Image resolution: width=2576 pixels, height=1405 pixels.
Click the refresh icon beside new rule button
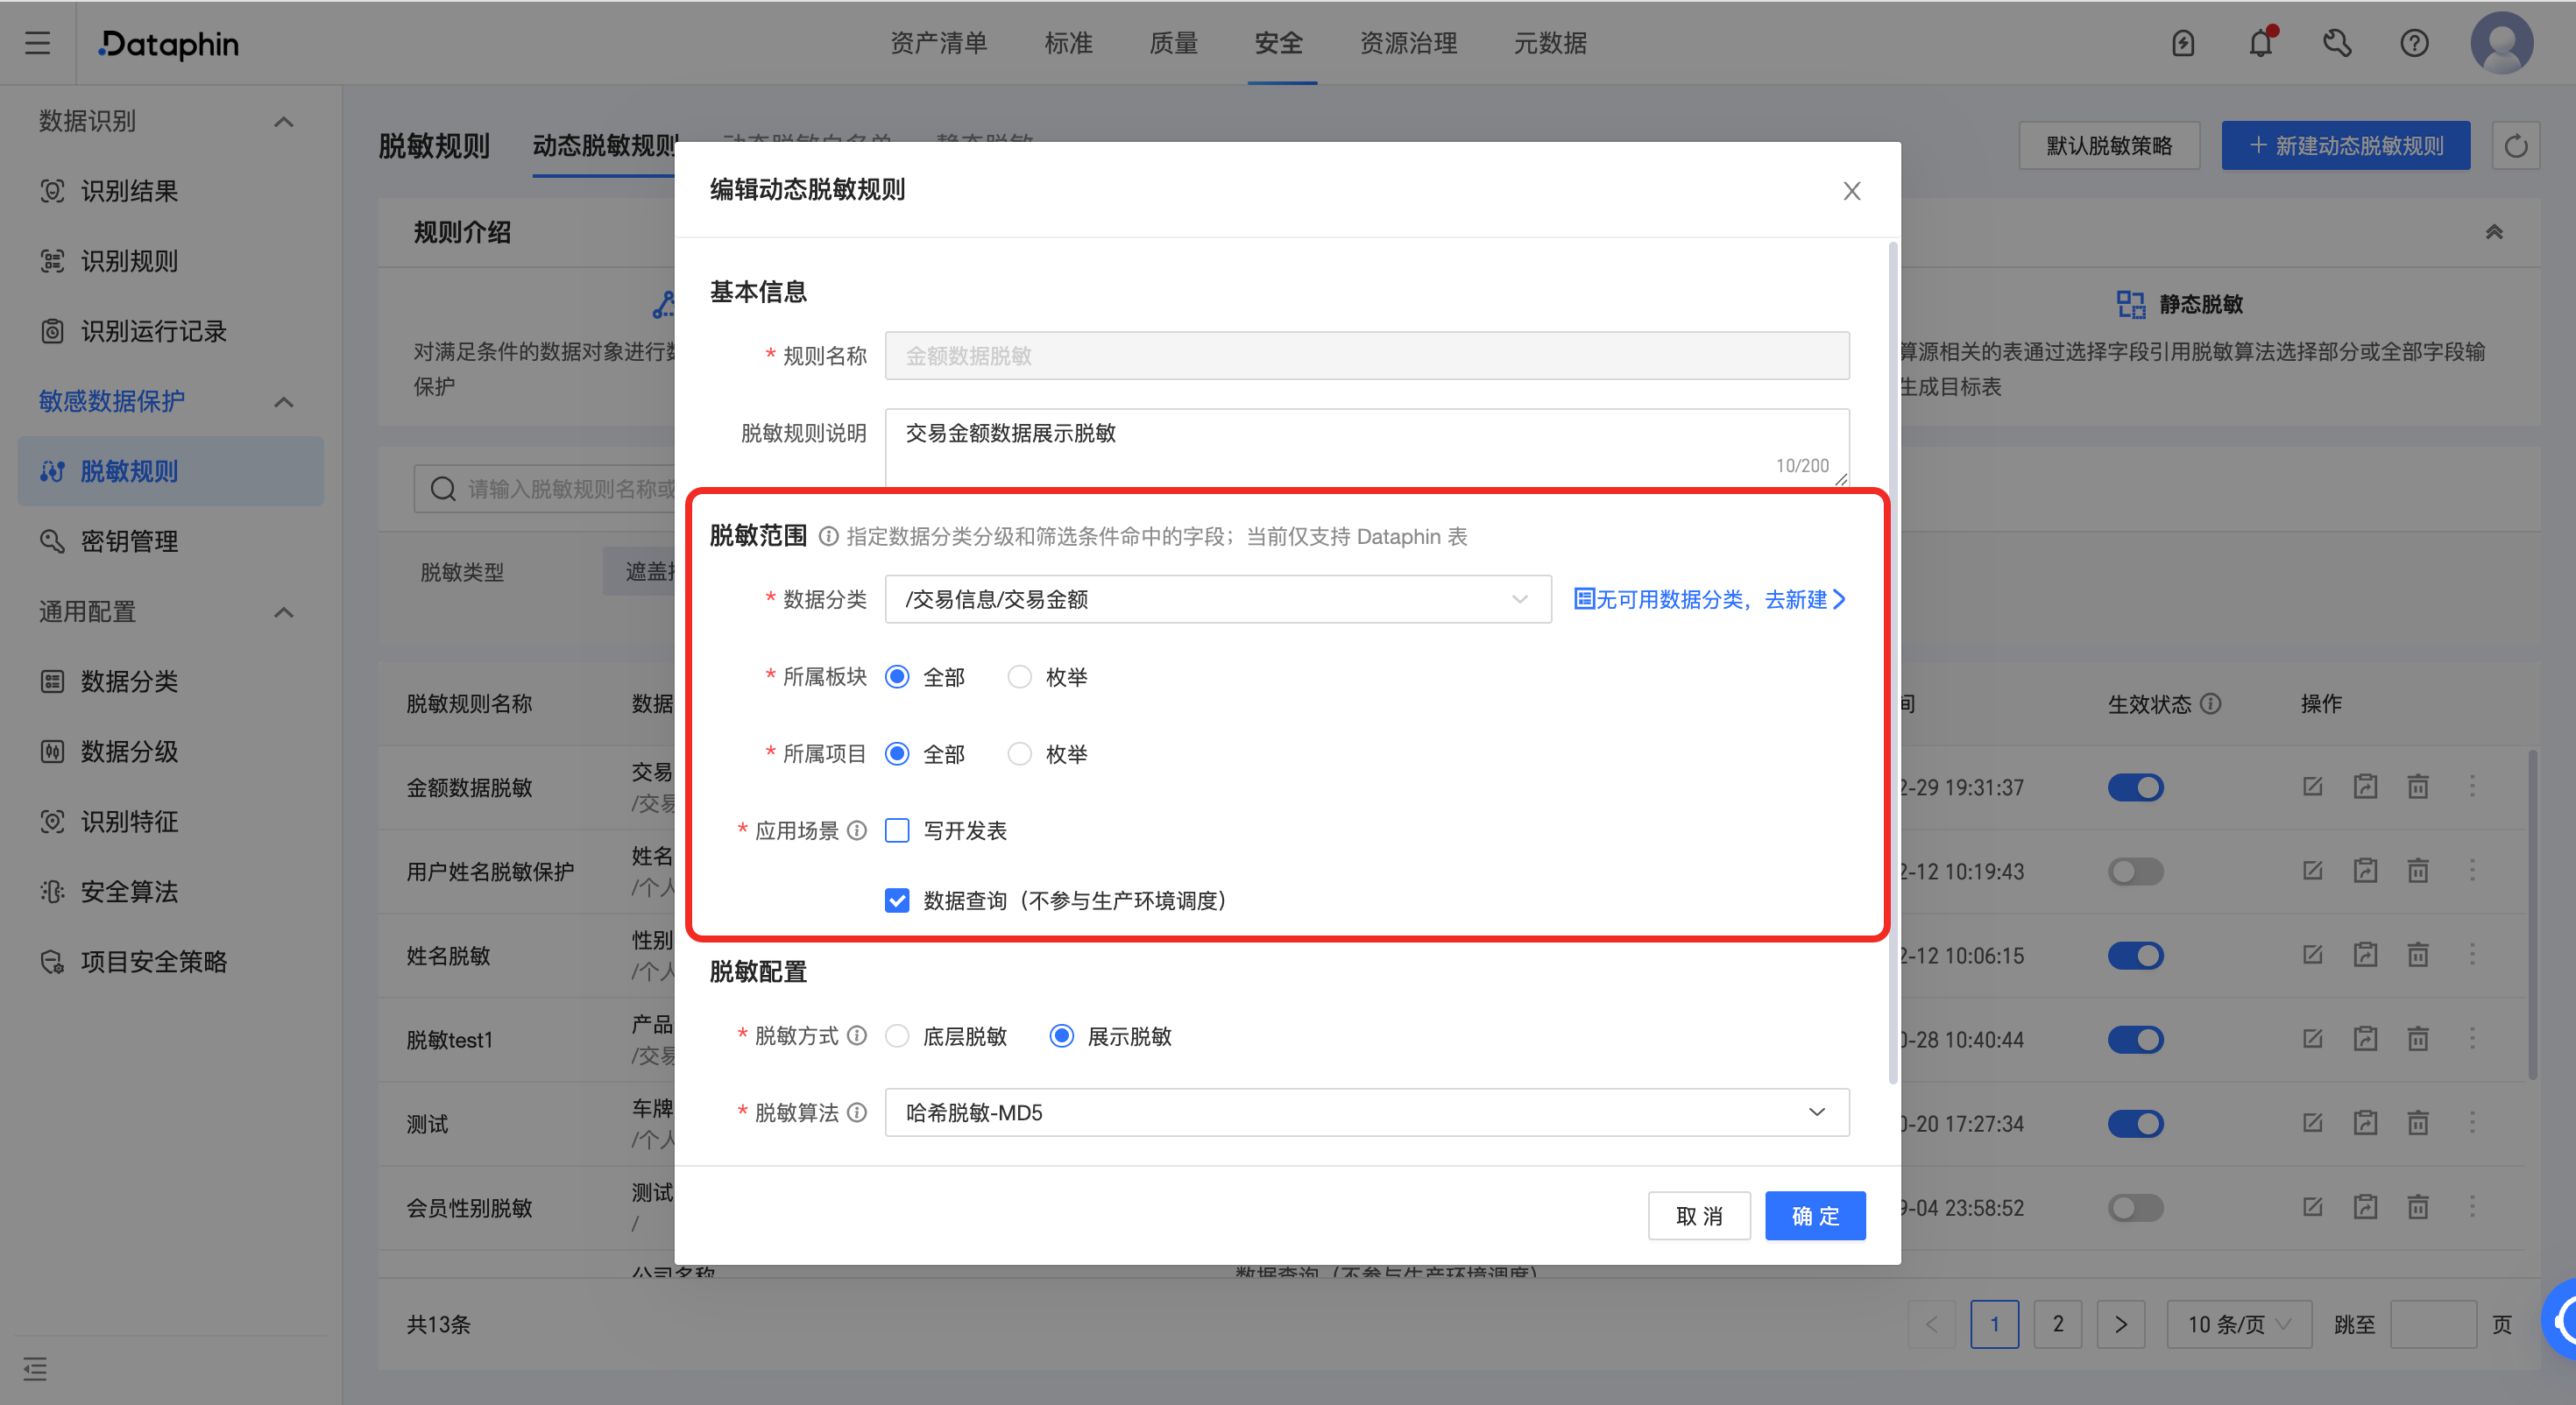[2515, 146]
